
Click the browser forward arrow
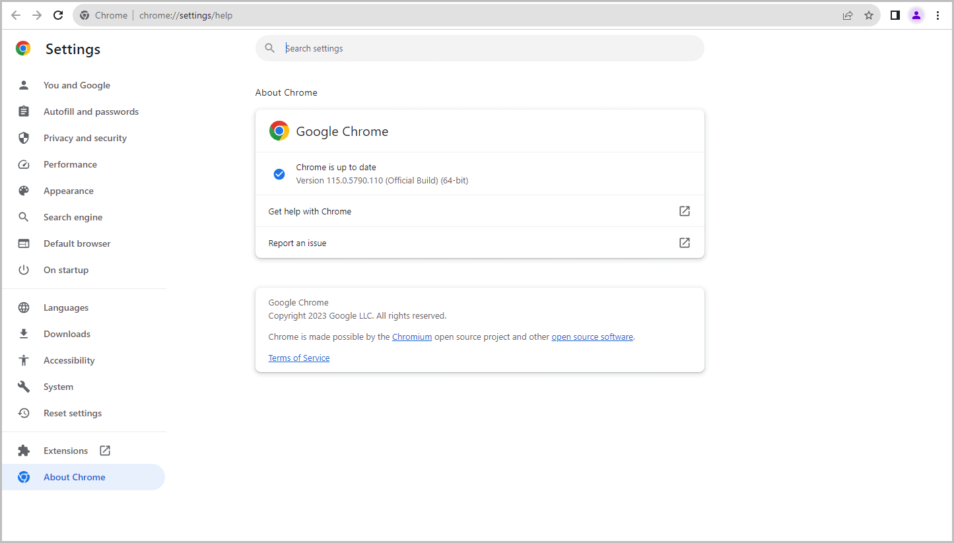[37, 15]
